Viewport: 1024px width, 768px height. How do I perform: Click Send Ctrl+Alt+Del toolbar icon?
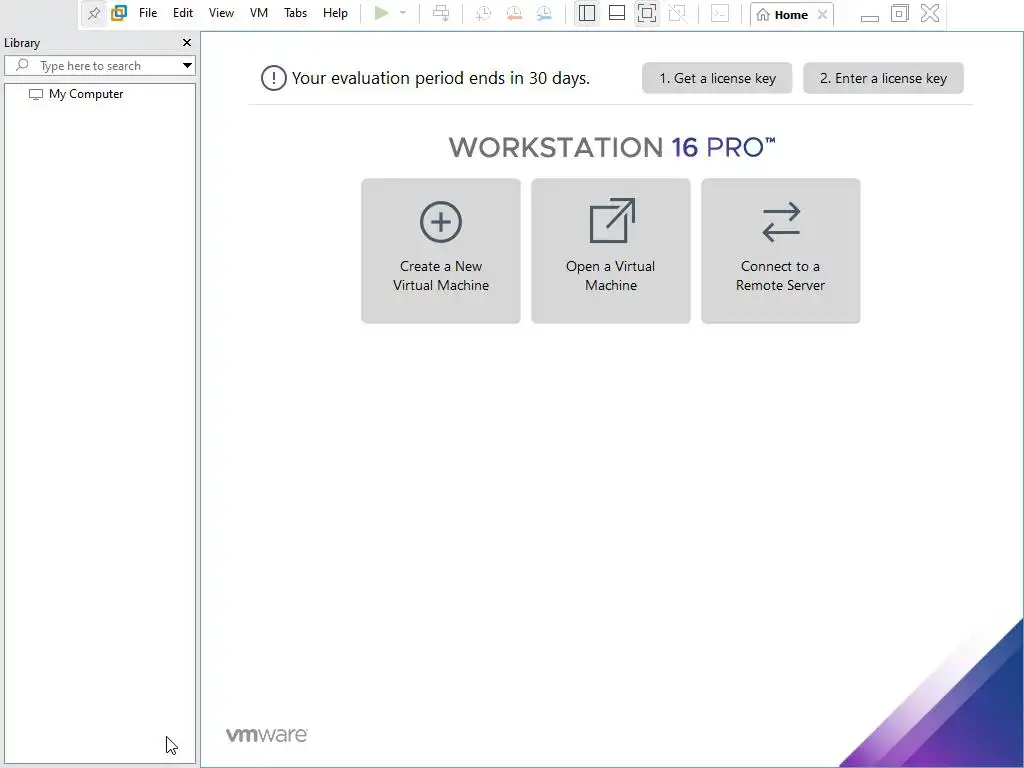pyautogui.click(x=441, y=13)
